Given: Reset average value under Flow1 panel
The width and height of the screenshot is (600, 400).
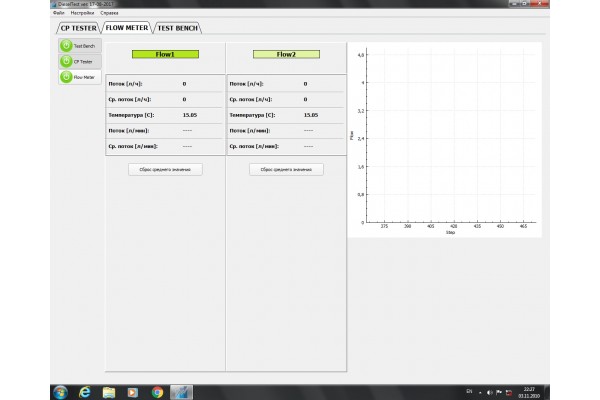Looking at the screenshot, I should (x=165, y=169).
